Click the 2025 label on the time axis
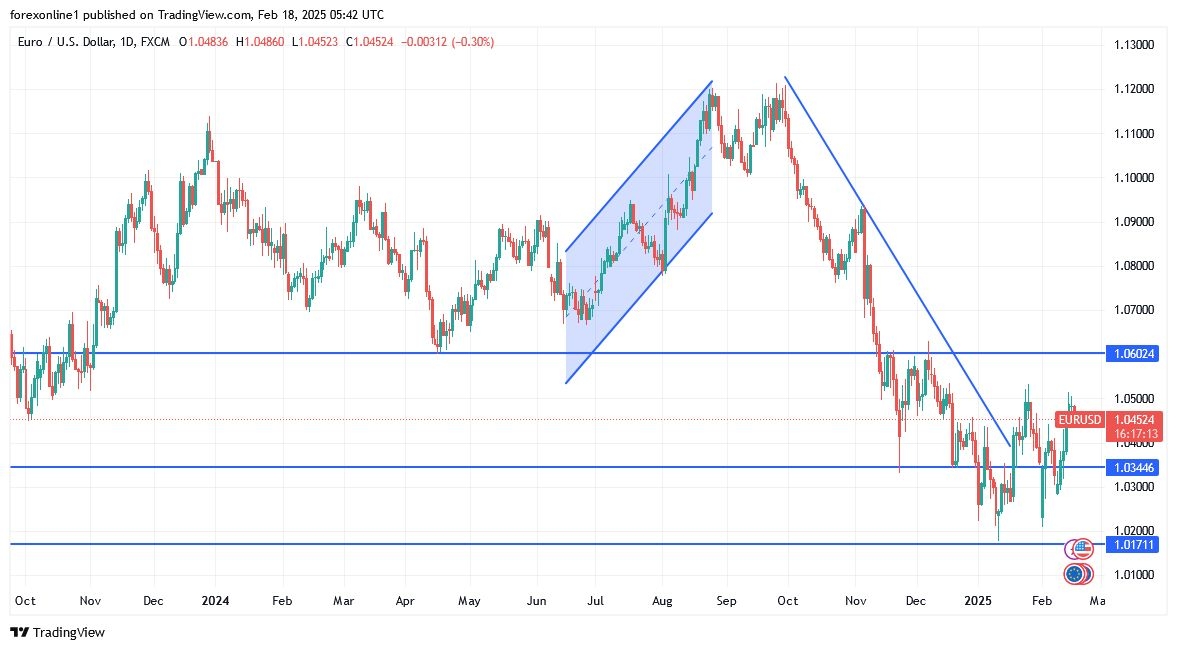Screen dimensions: 1177x650 click(978, 601)
